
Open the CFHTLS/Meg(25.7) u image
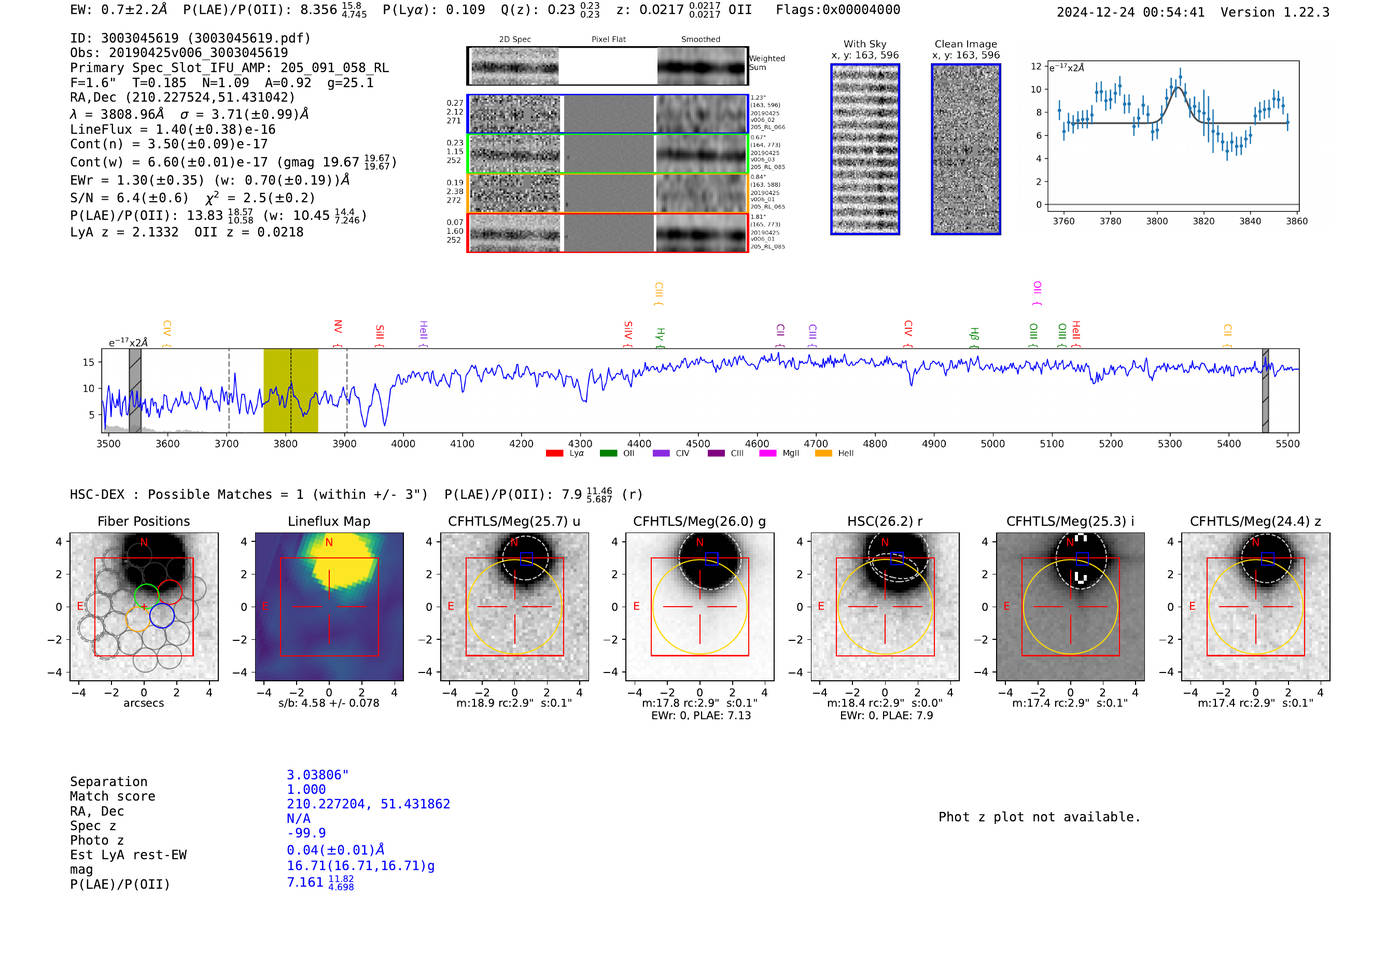point(514,608)
